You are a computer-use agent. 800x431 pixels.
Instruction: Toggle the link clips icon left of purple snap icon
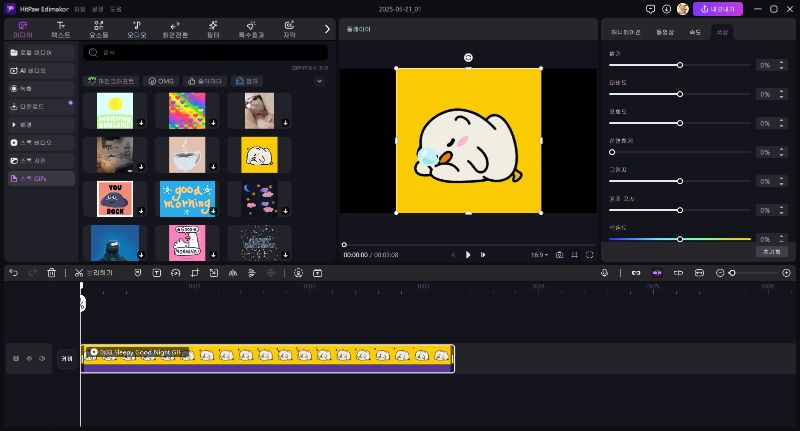click(x=636, y=273)
